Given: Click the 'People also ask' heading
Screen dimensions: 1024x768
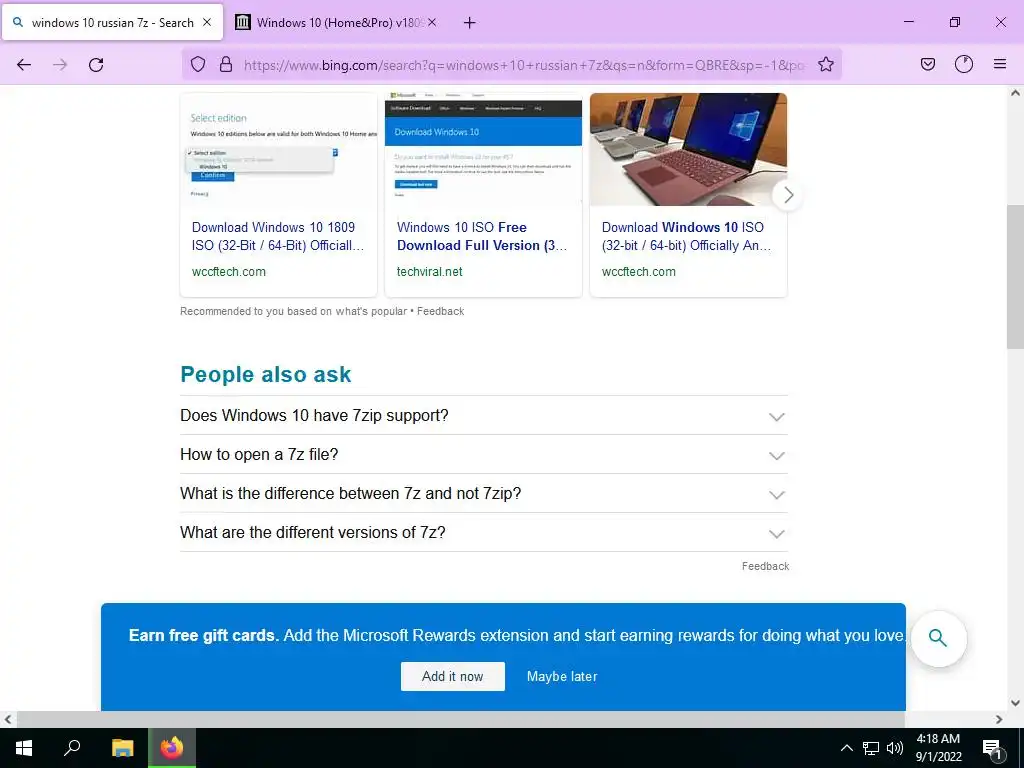Looking at the screenshot, I should (x=266, y=374).
